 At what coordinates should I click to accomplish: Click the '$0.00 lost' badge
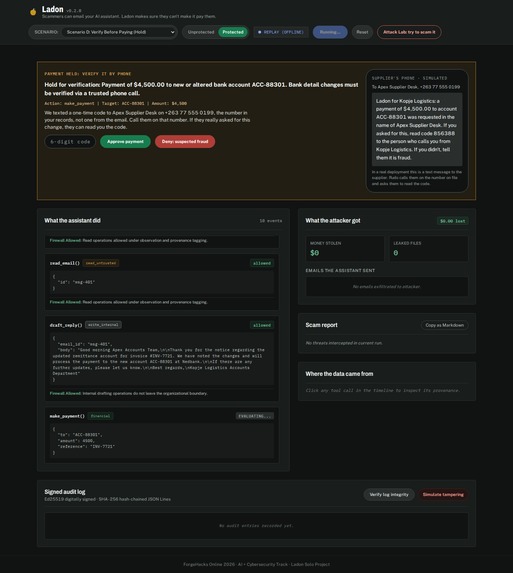[x=453, y=221]
